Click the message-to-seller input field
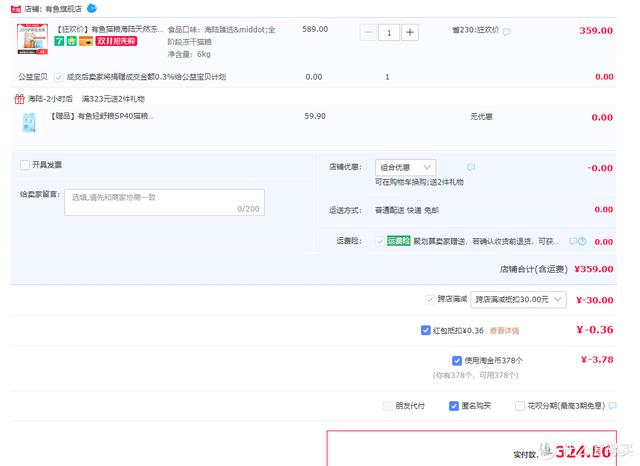The height and width of the screenshot is (466, 640). pos(164,203)
